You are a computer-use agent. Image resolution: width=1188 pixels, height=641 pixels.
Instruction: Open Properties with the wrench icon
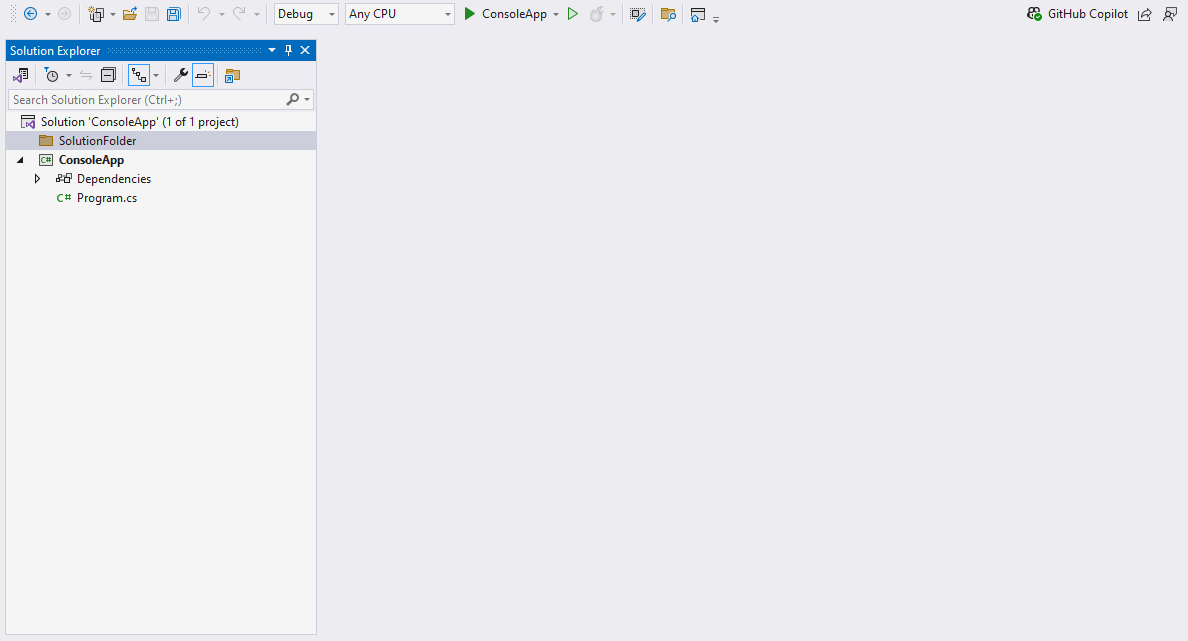pos(181,74)
